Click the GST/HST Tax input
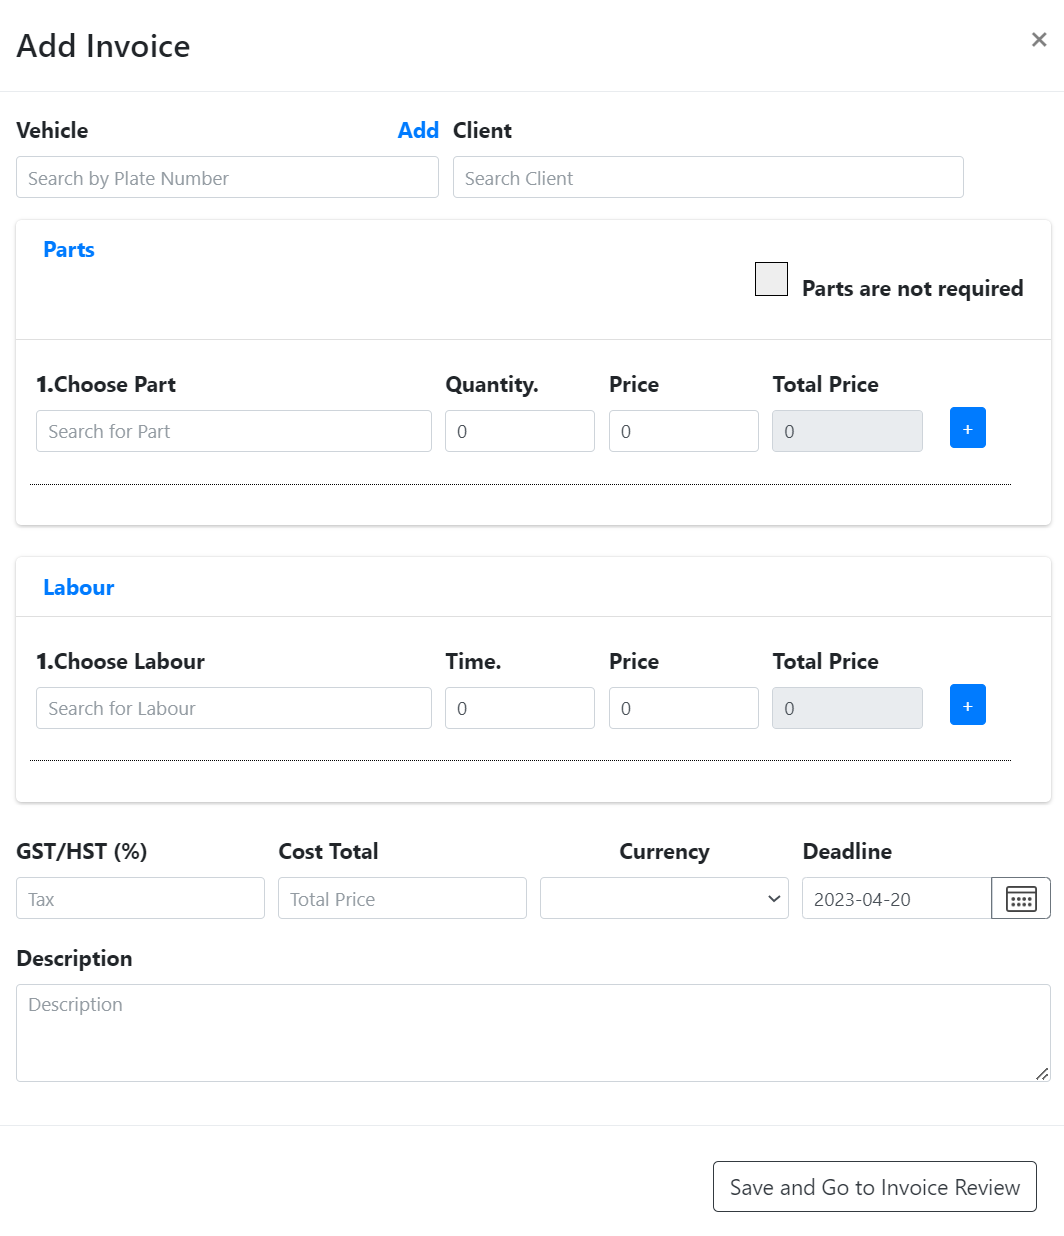Viewport: 1064px width, 1236px height. (140, 898)
